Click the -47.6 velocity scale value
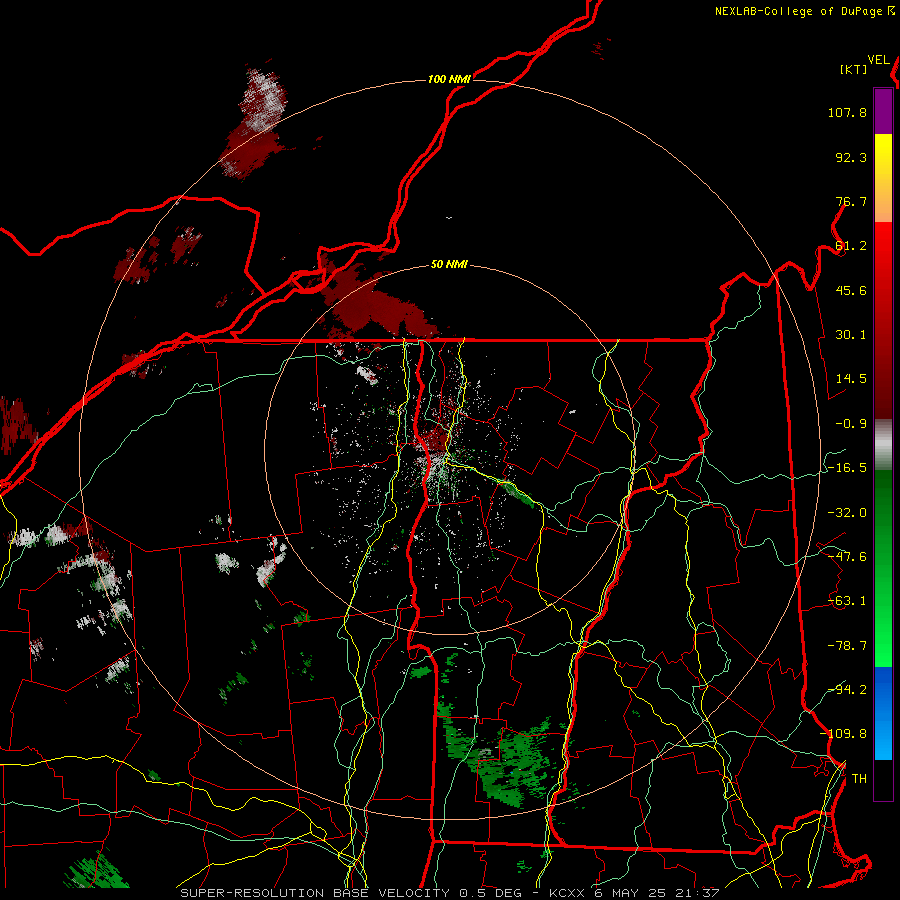 pyautogui.click(x=847, y=557)
